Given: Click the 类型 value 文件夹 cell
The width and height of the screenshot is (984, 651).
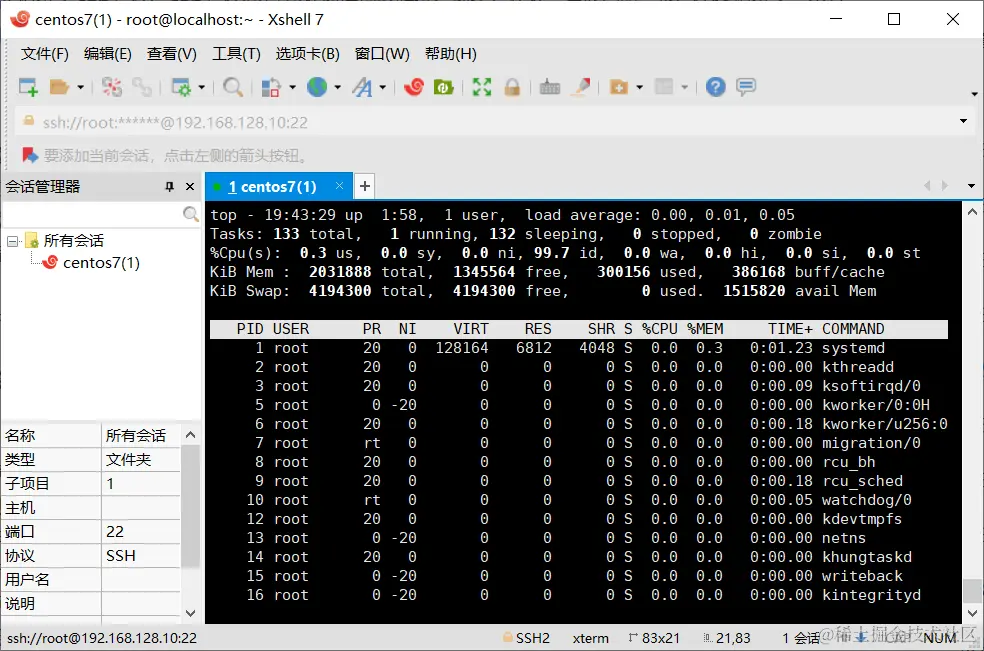Looking at the screenshot, I should 141,460.
